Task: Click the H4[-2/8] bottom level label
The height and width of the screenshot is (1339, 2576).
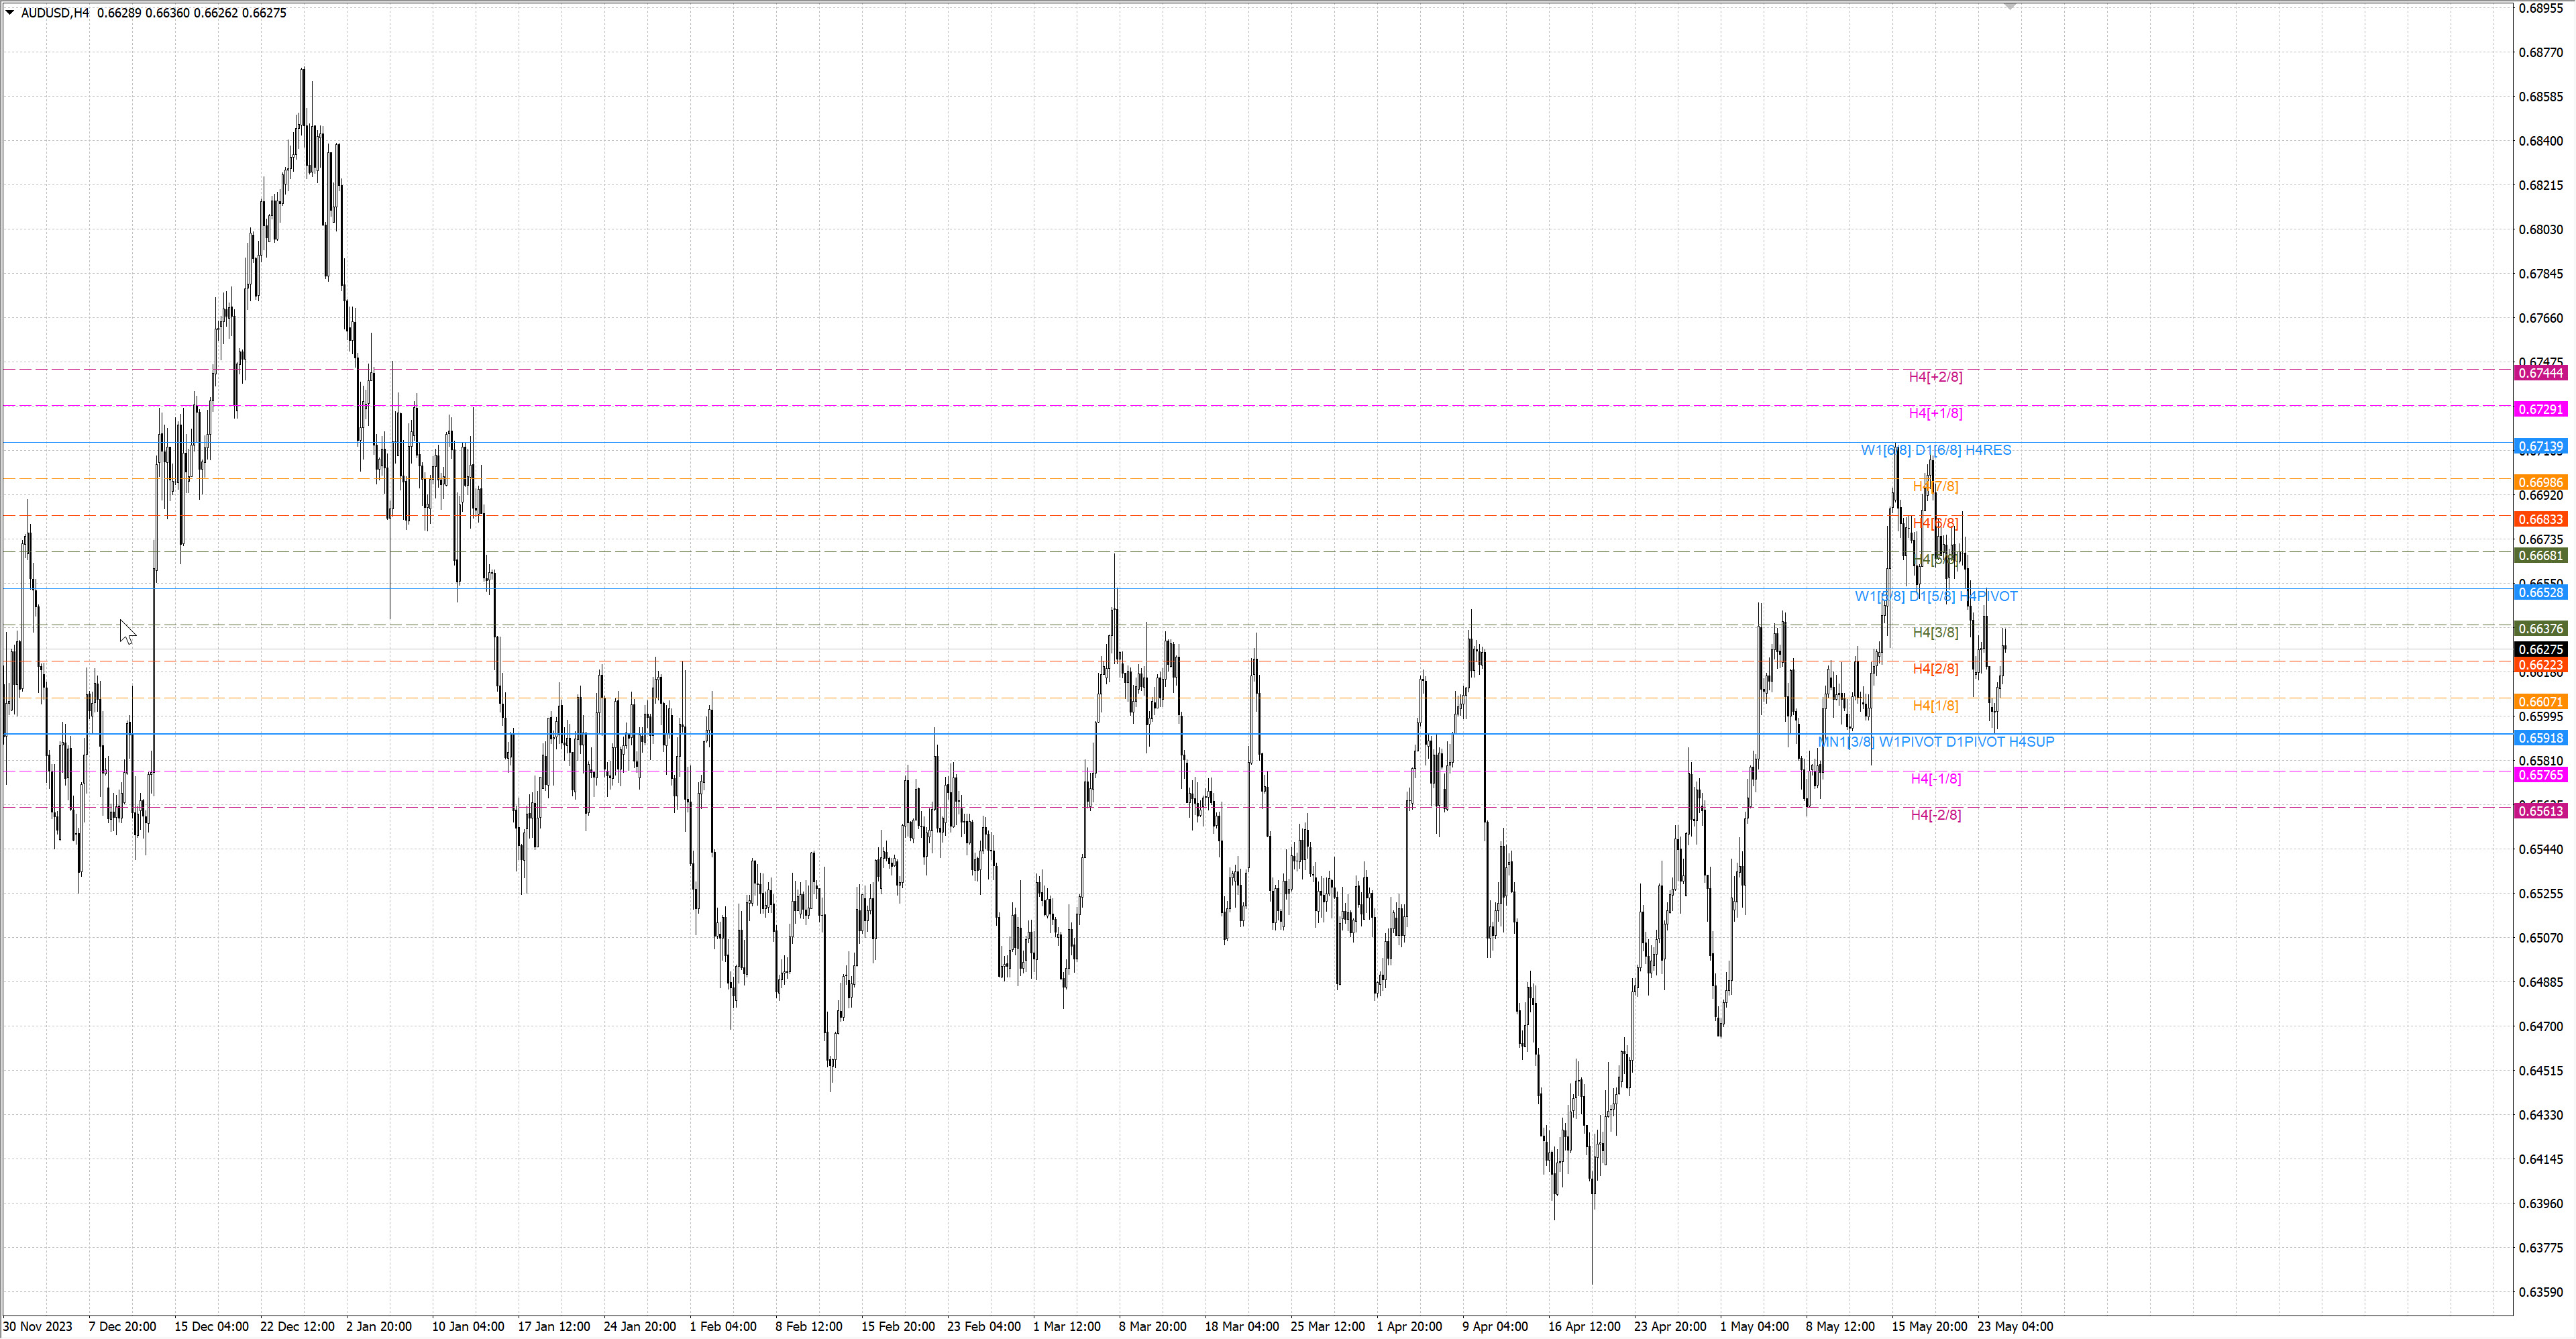Action: [1935, 815]
